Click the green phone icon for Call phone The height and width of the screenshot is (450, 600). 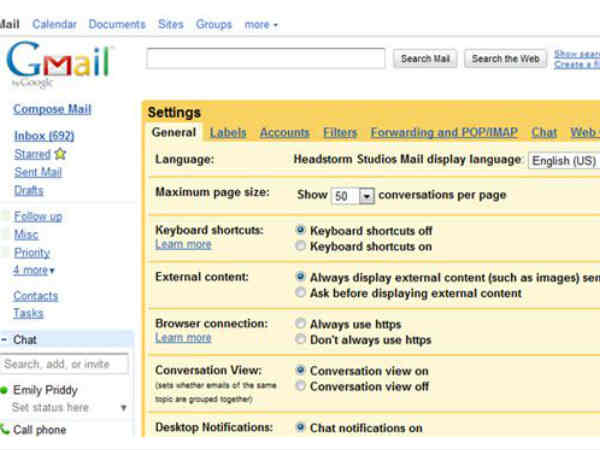(5, 429)
